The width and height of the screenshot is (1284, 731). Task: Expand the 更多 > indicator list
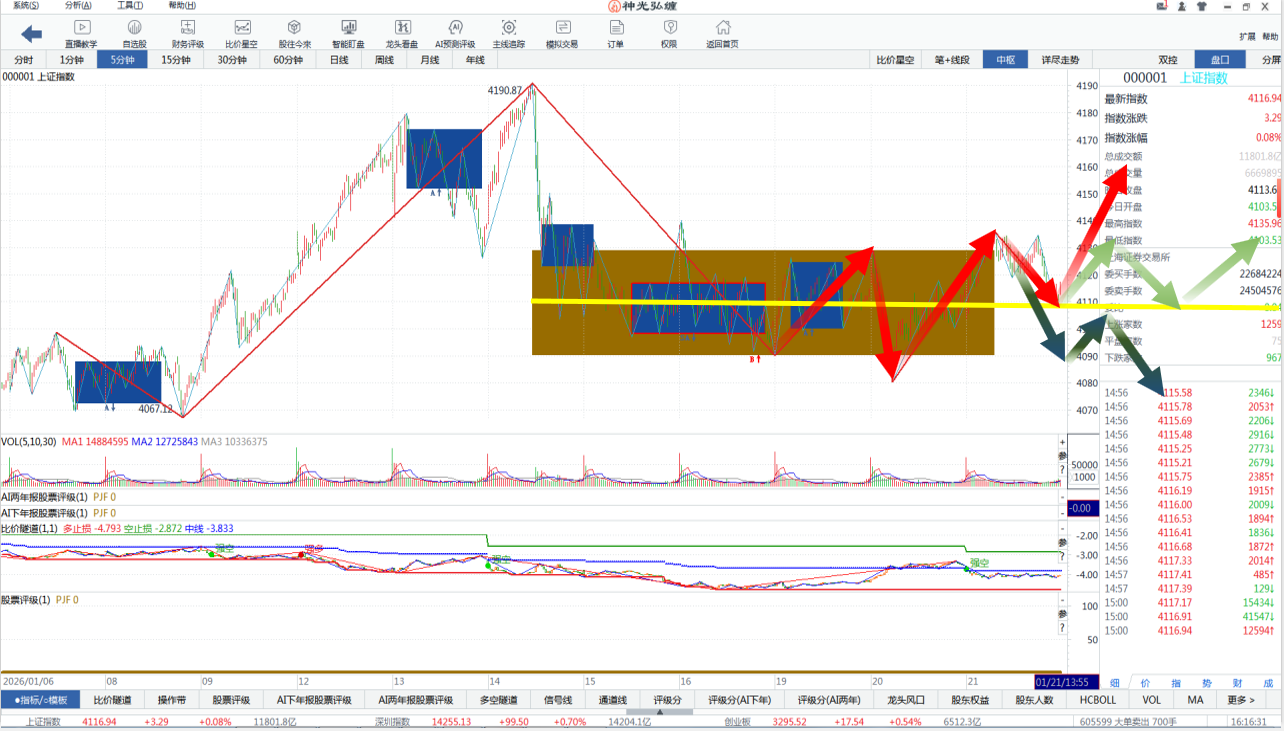pyautogui.click(x=1240, y=700)
